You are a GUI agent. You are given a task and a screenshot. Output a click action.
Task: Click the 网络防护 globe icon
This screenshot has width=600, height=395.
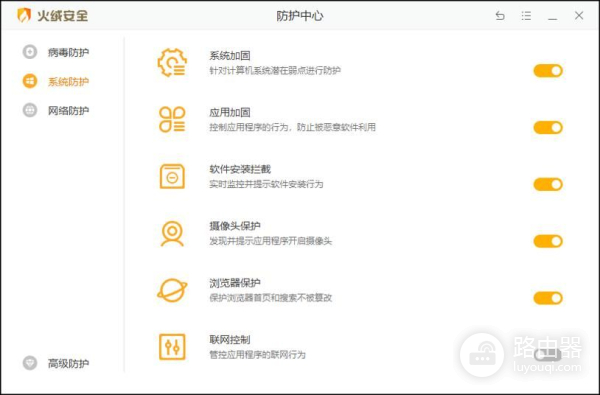tap(30, 110)
